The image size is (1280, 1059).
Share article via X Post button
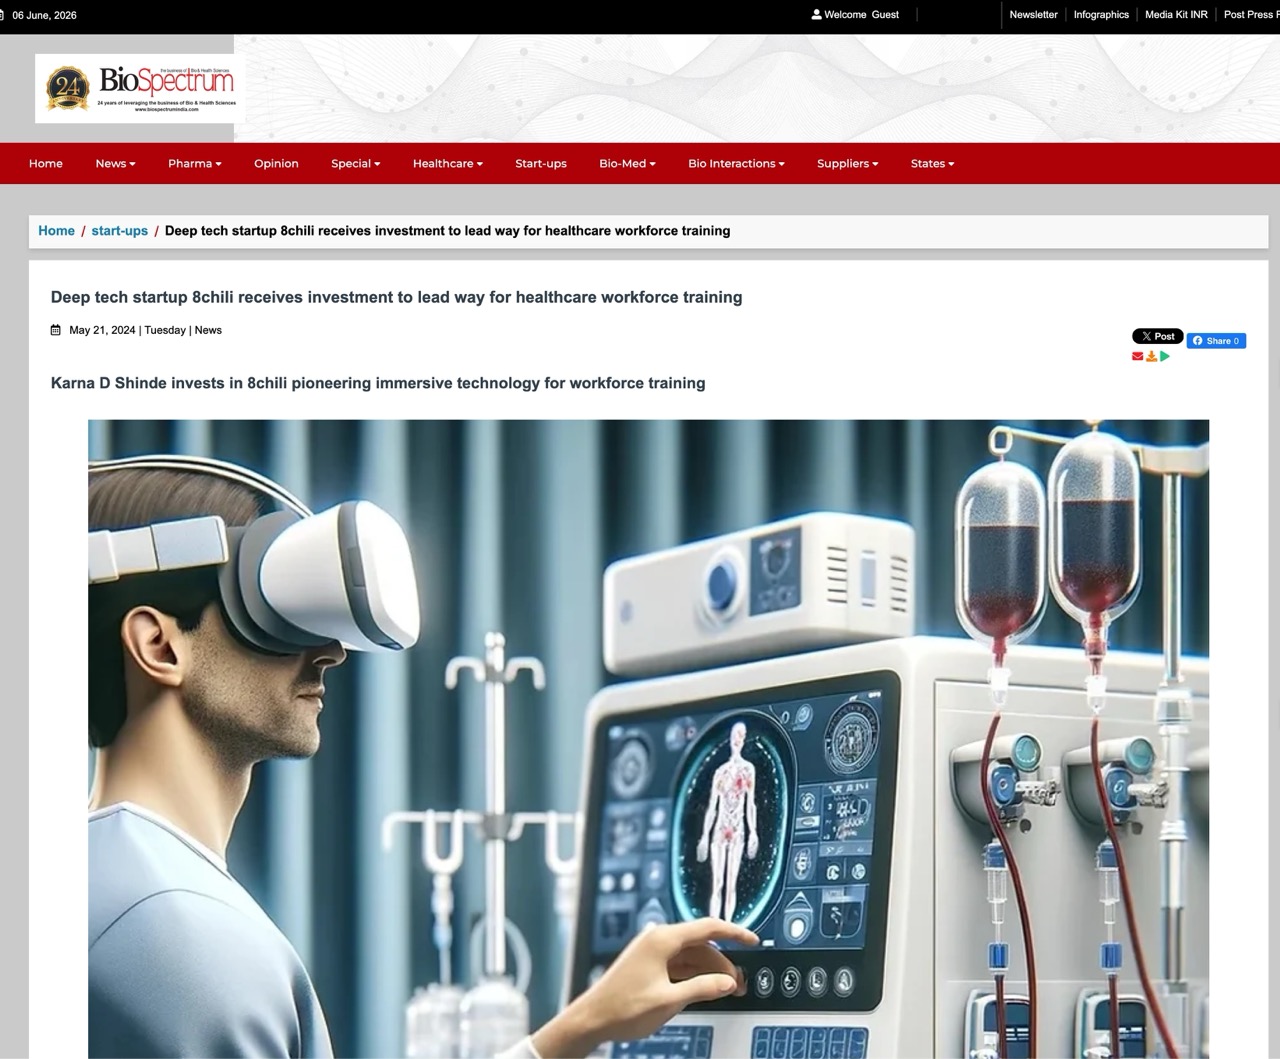(x=1157, y=337)
